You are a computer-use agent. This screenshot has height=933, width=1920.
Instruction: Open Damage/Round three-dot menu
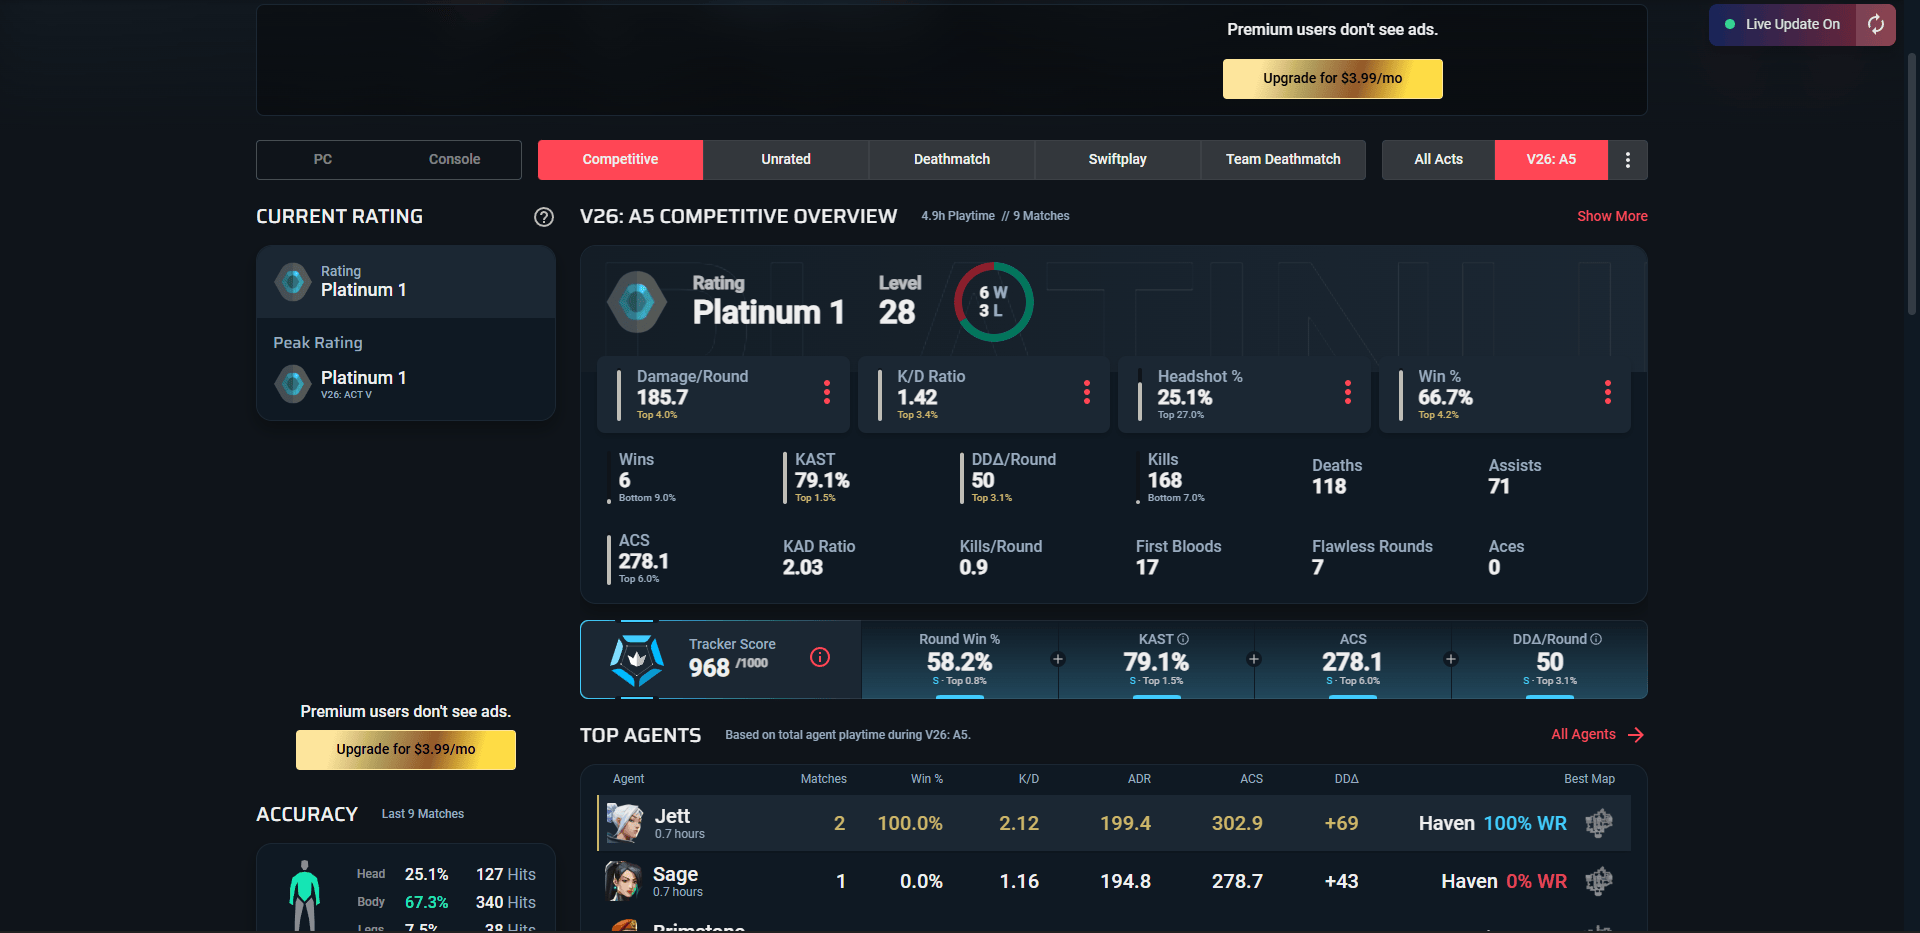coord(827,392)
